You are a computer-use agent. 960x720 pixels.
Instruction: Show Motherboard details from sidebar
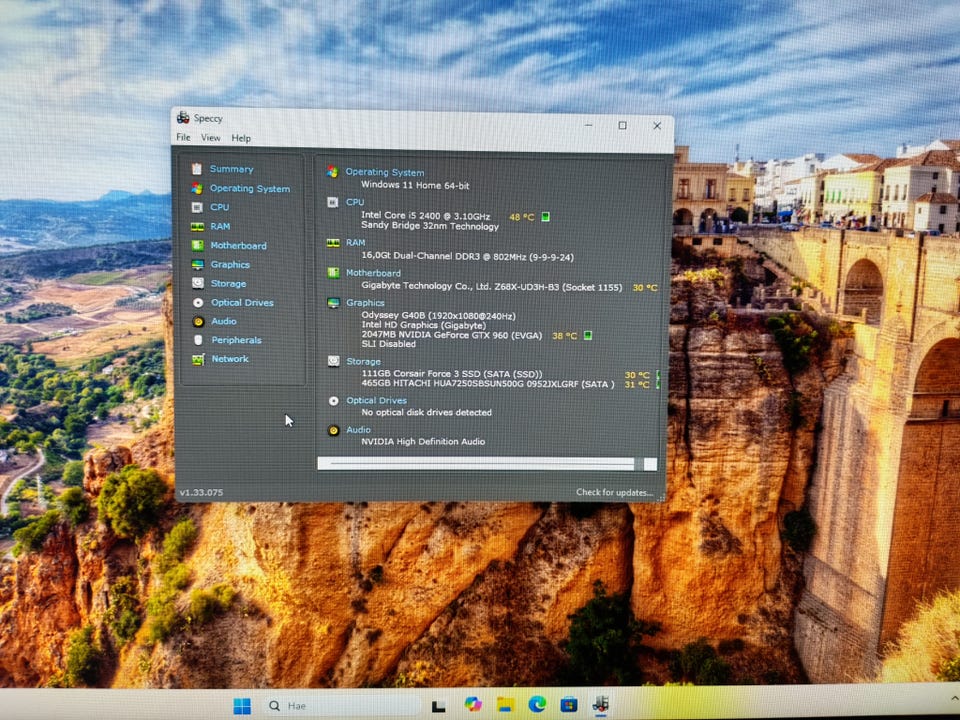coord(238,246)
